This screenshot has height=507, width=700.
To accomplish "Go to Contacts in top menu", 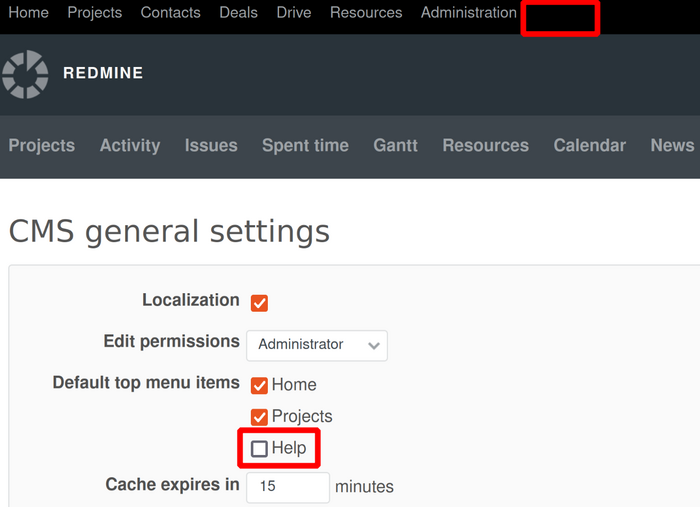I will pos(170,13).
